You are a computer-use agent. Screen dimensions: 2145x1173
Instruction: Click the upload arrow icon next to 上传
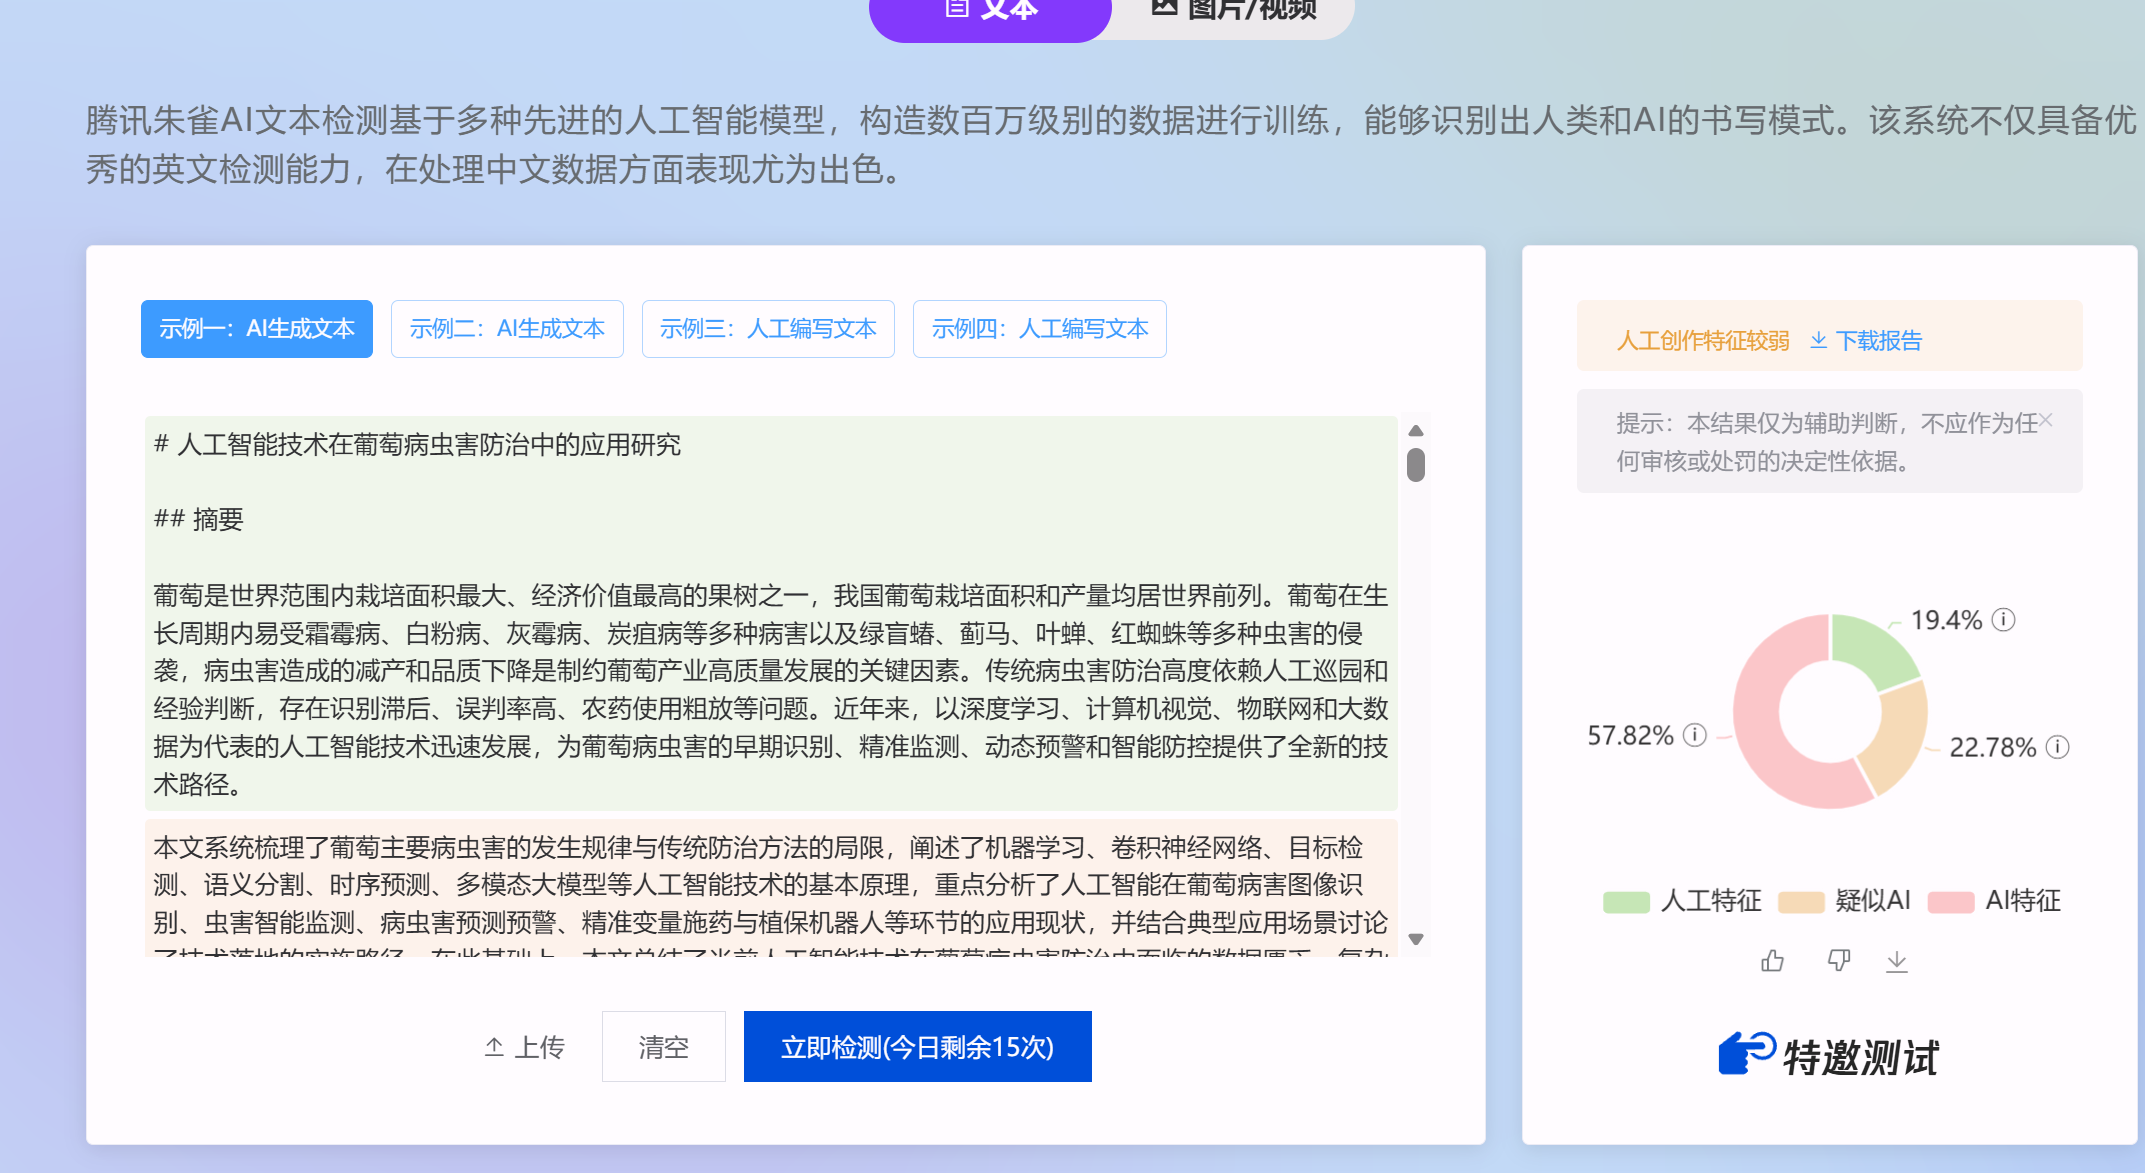494,1046
